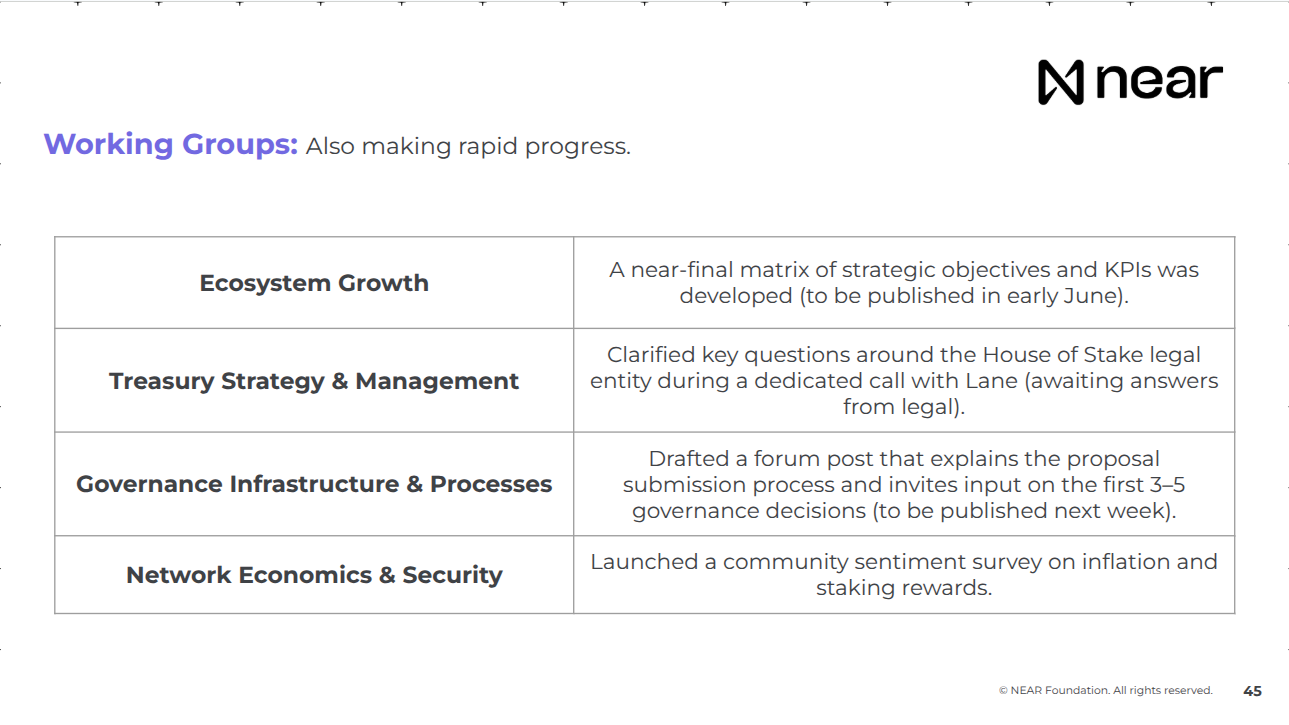This screenshot has width=1289, height=725.
Task: Click "Governance Infrastructure & Processes" row label
Action: click(314, 484)
